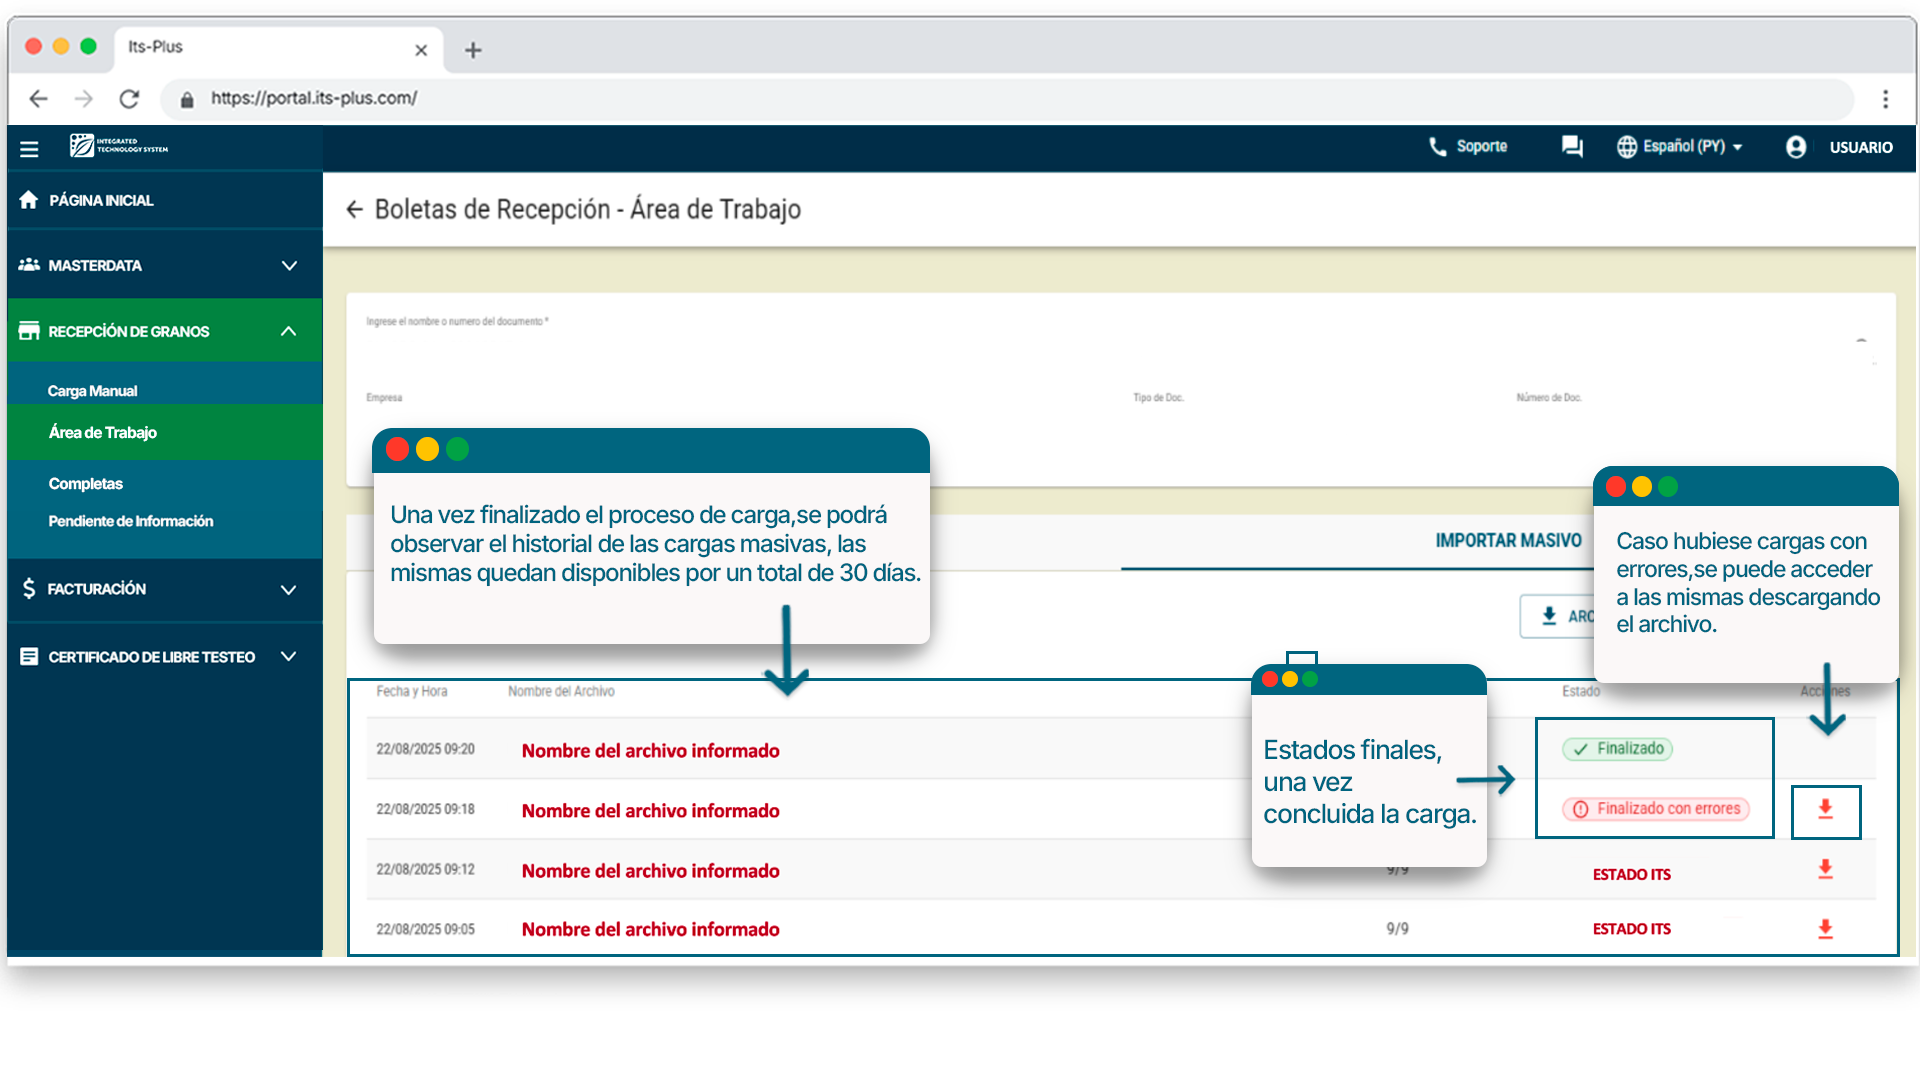1920x1080 pixels.
Task: Go to PÁGINA INICIAL
Action: 100,200
